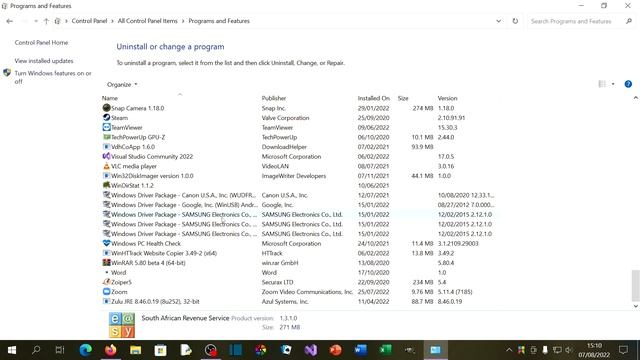Click the WinDirStat 1.1.2 icon
This screenshot has width=640, height=360.
[107, 185]
